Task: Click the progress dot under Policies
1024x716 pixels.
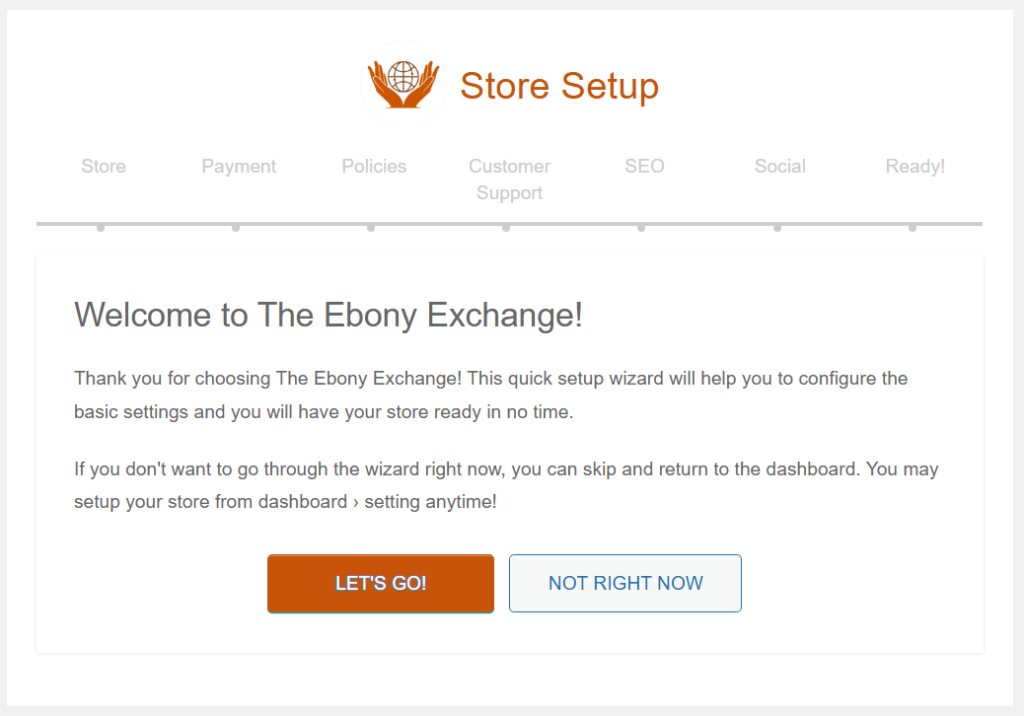Action: pos(371,228)
